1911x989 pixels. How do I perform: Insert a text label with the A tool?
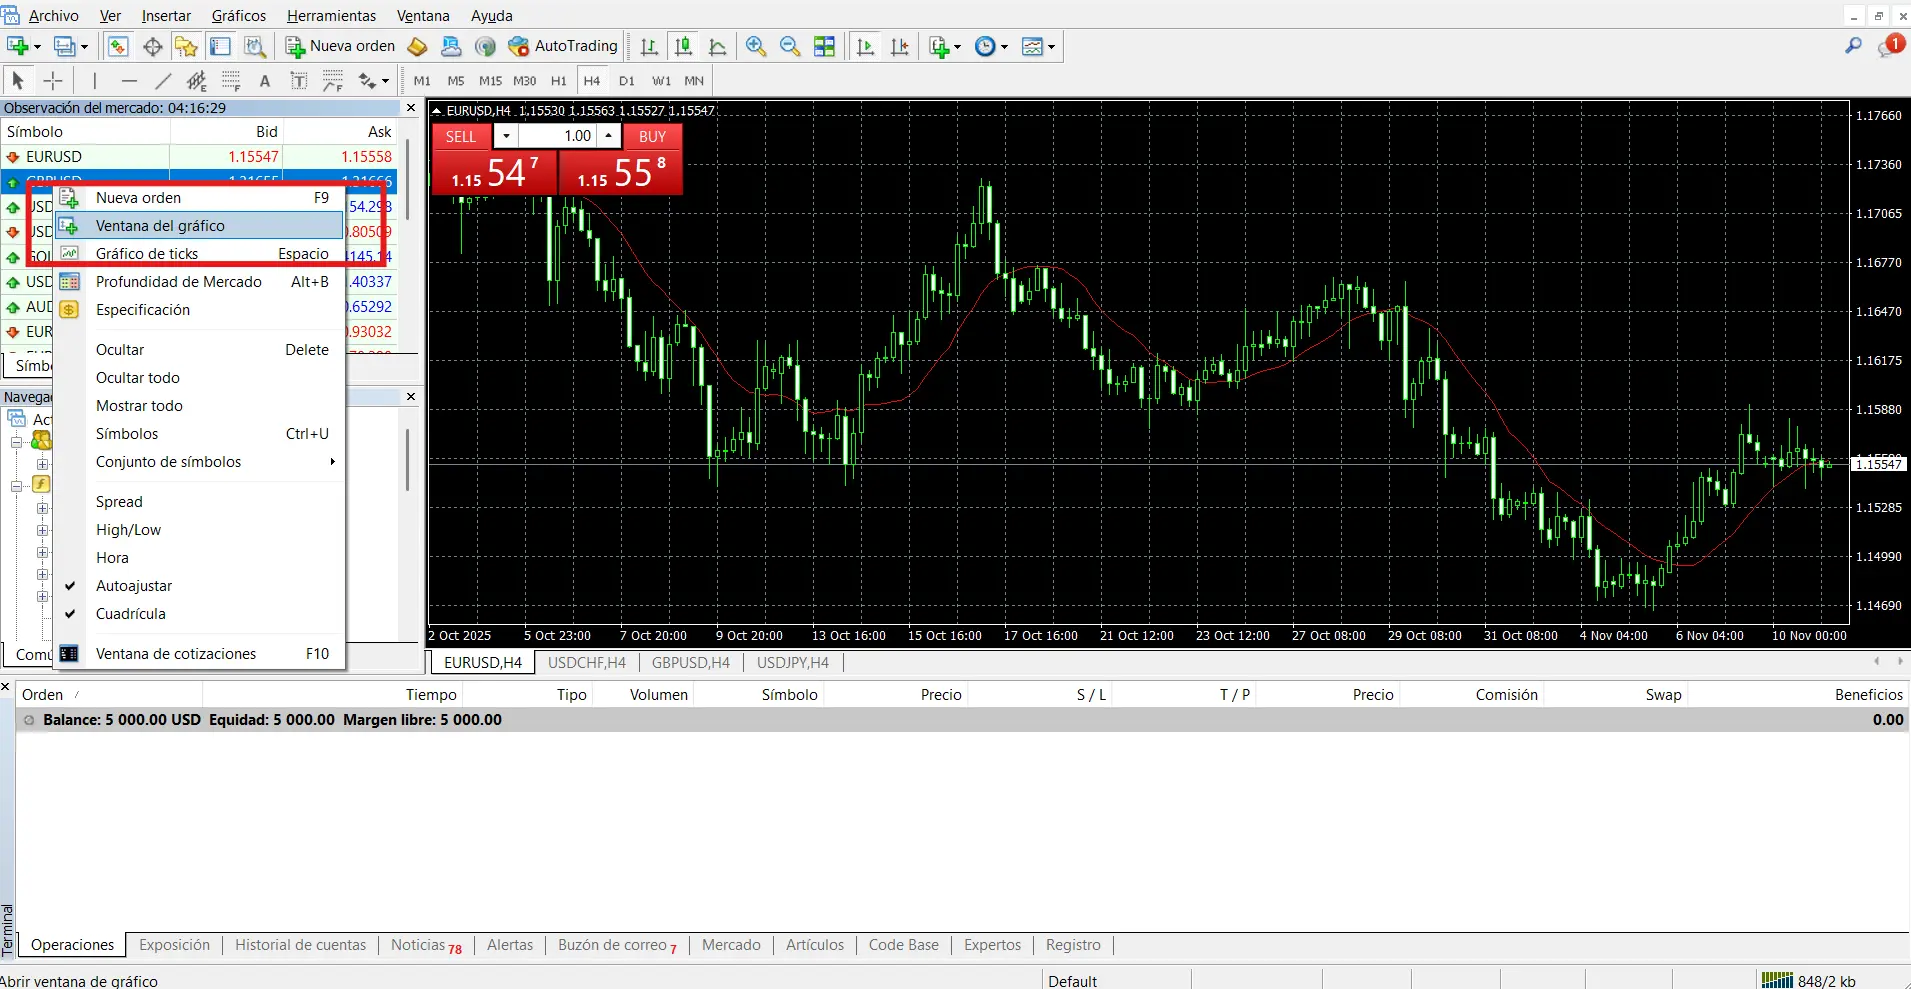pyautogui.click(x=266, y=81)
